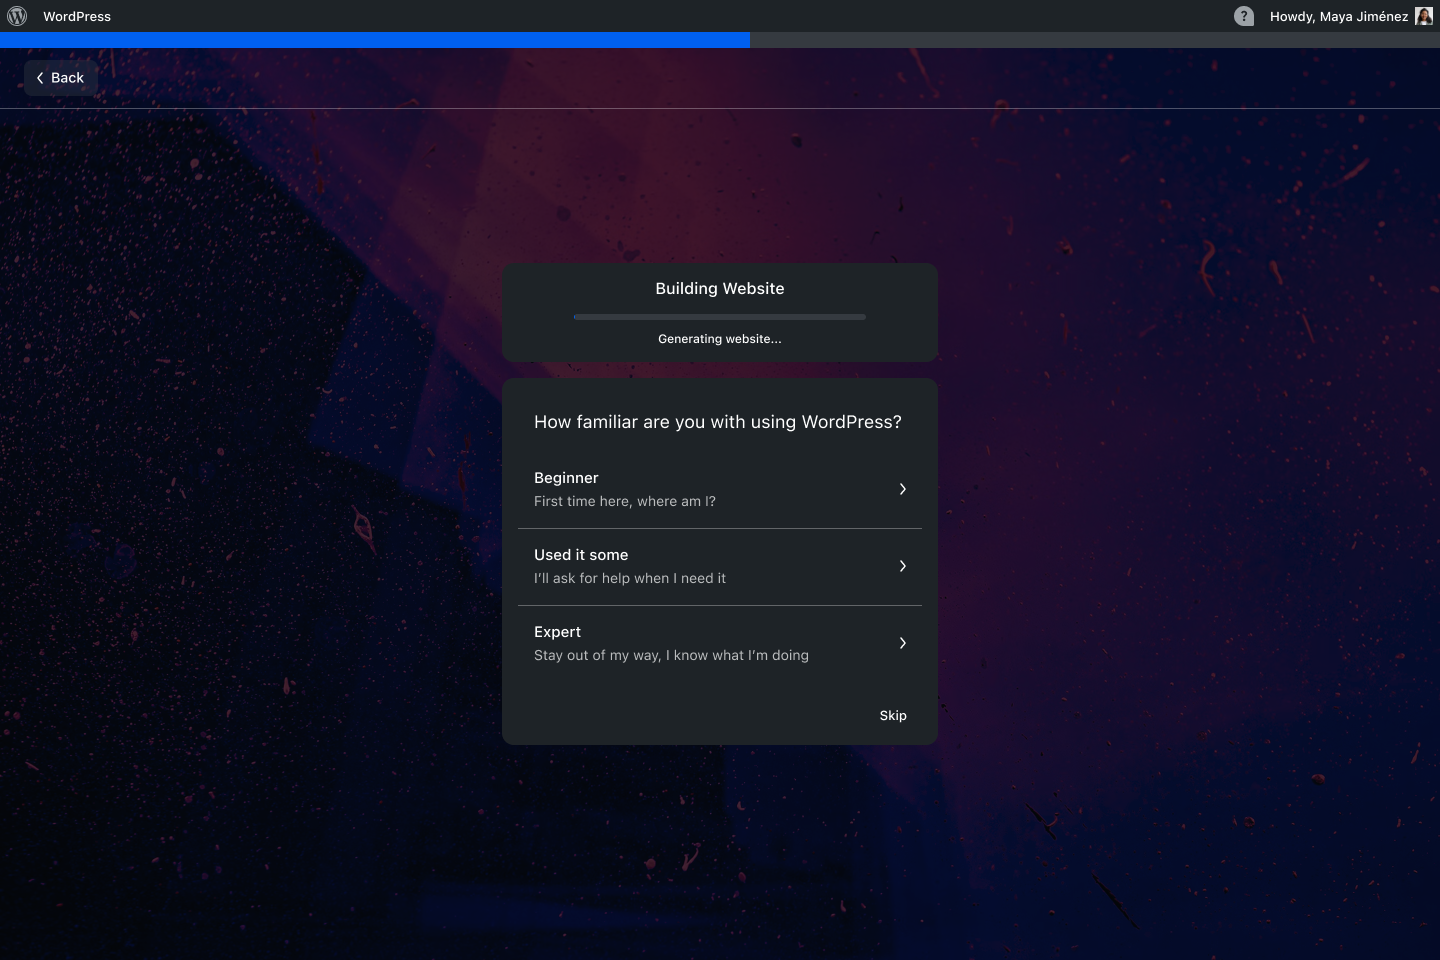Click the chevron next to Used it some
This screenshot has height=960, width=1440.
(x=903, y=566)
